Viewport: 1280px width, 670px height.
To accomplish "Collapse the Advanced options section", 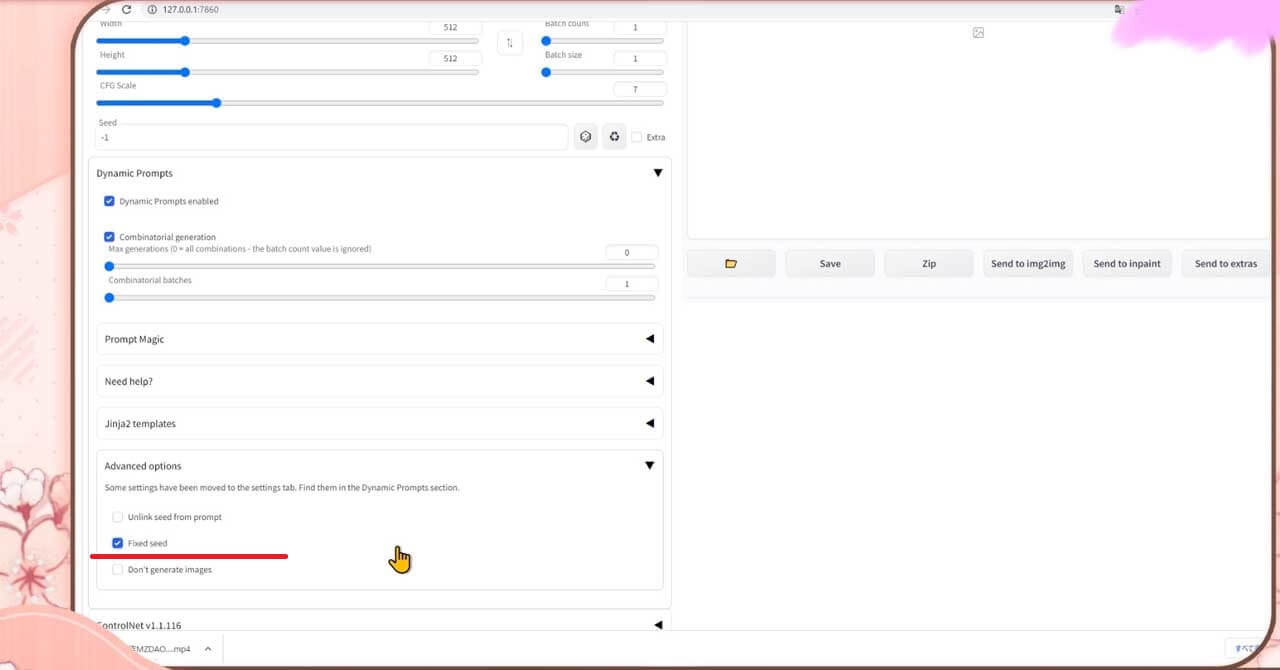I will [x=649, y=466].
